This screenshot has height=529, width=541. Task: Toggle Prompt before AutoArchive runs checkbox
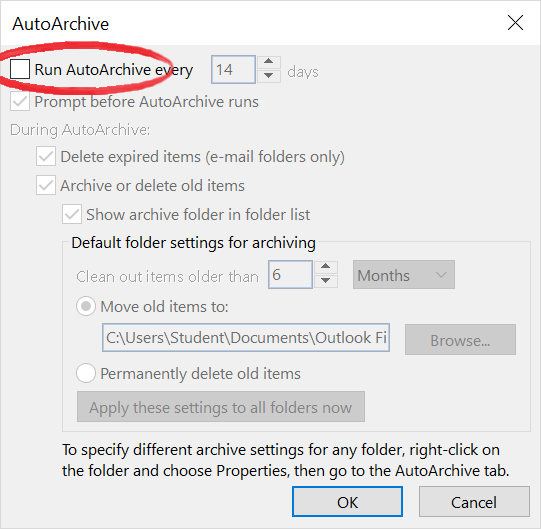(x=20, y=101)
